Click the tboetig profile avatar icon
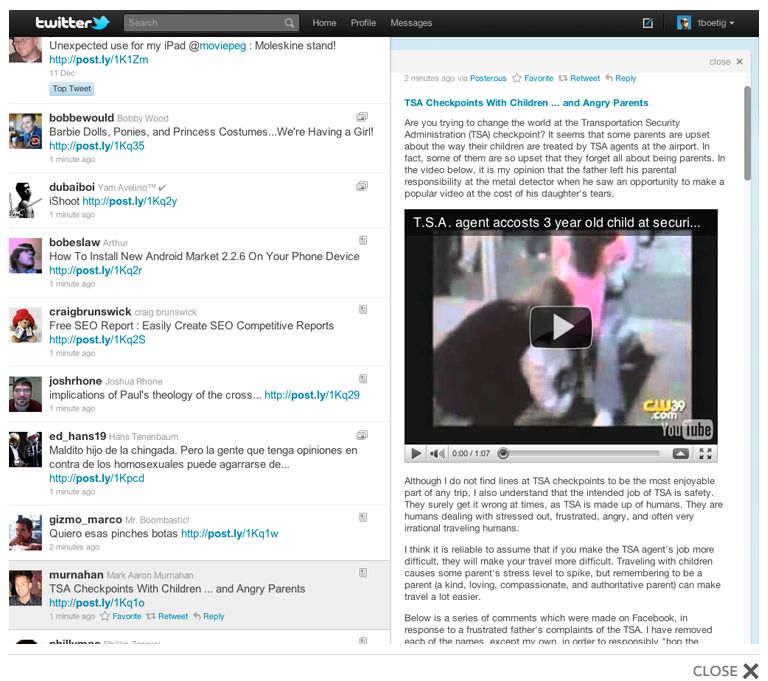 tap(684, 23)
